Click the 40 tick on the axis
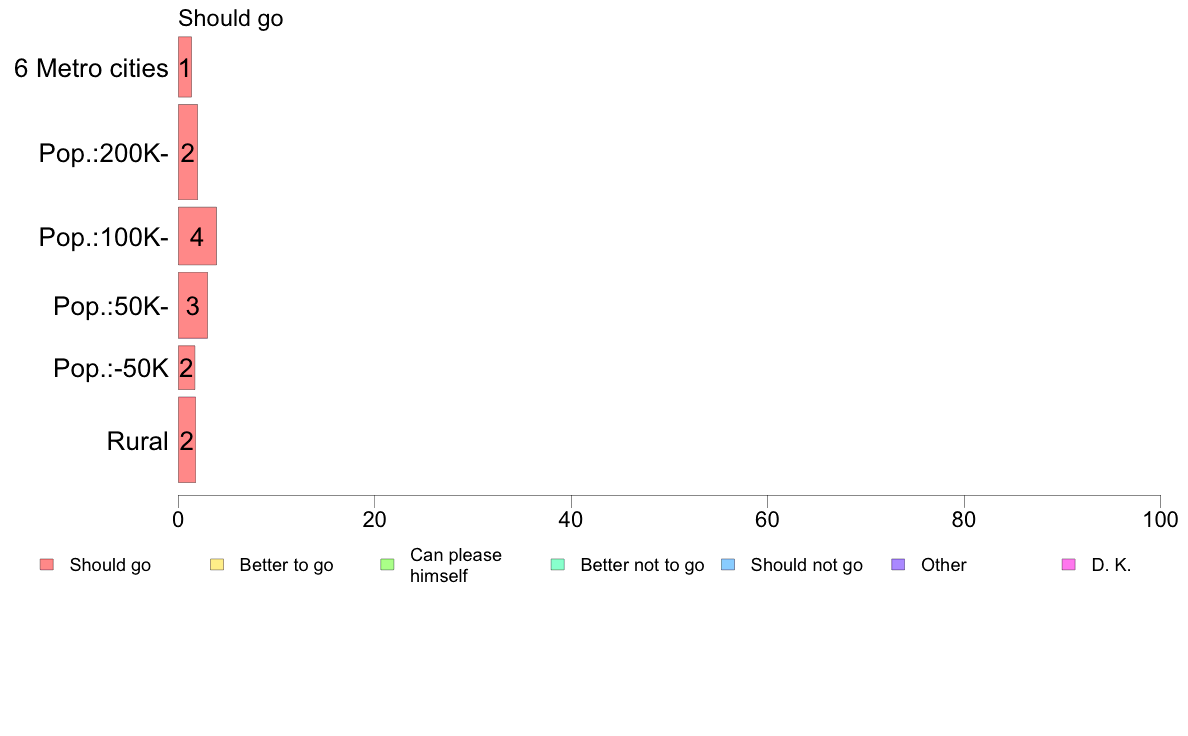Viewport: 1188px width, 736px height. click(571, 519)
